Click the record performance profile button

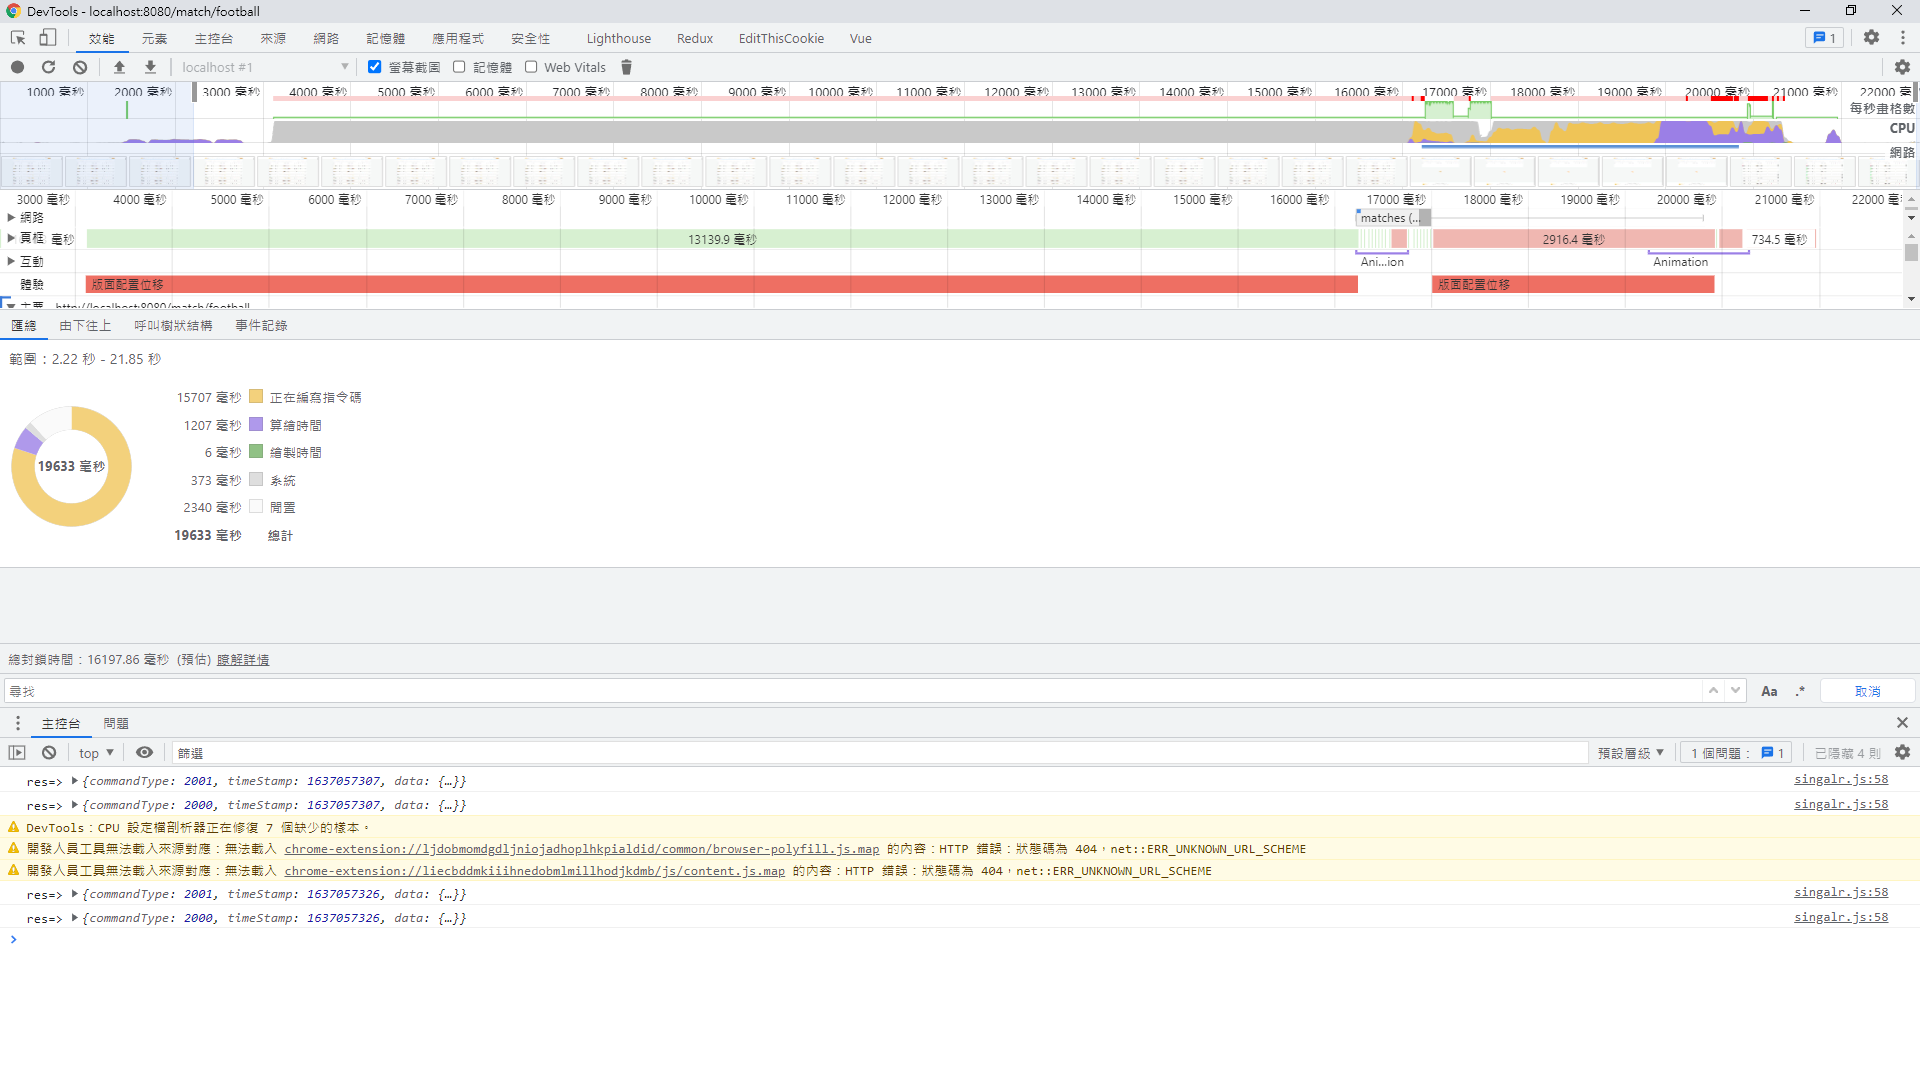[x=17, y=67]
